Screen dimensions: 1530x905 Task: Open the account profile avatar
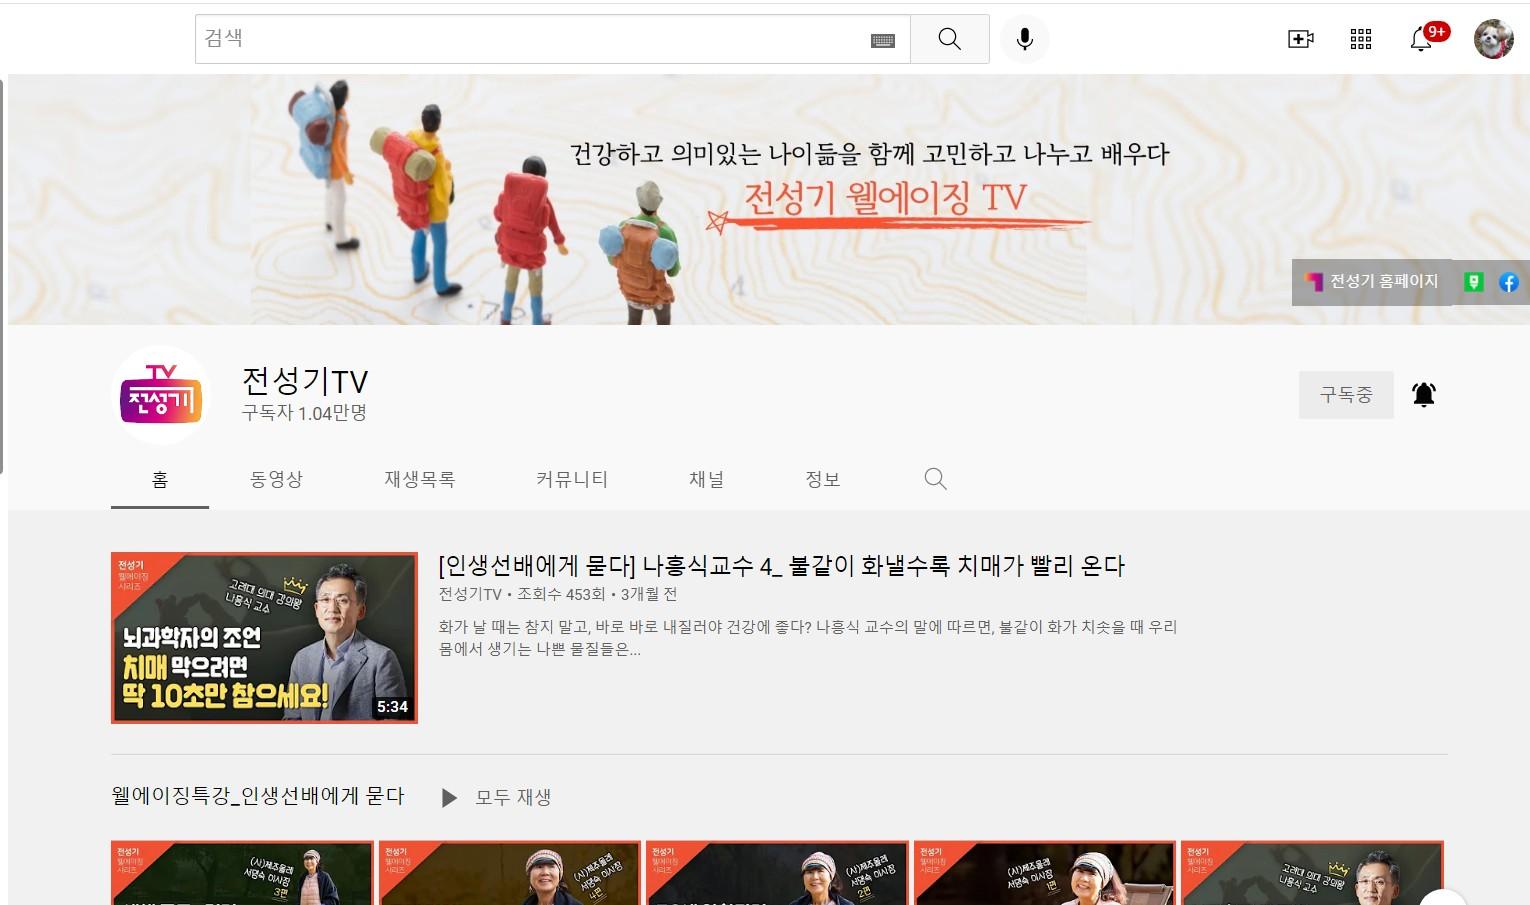coord(1493,39)
